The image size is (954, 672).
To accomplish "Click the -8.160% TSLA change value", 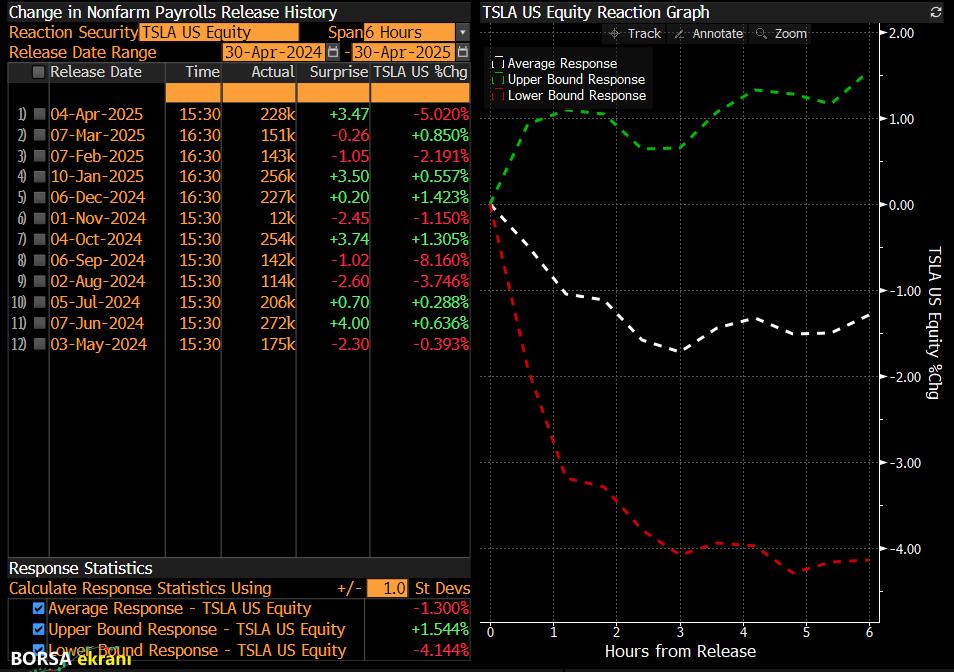I will (441, 260).
